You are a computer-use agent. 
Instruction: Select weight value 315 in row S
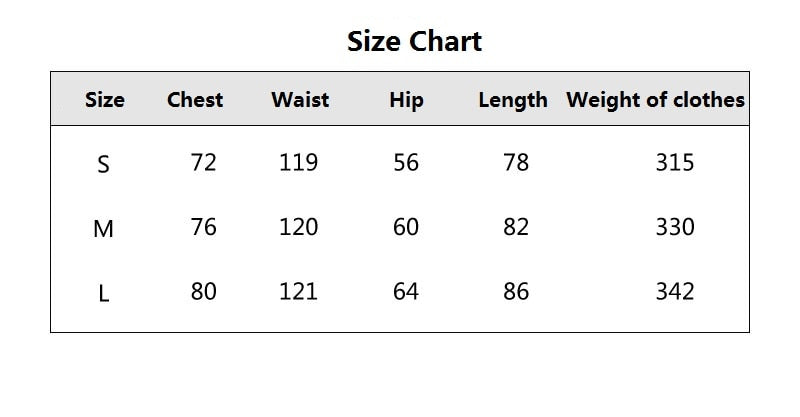click(x=674, y=162)
